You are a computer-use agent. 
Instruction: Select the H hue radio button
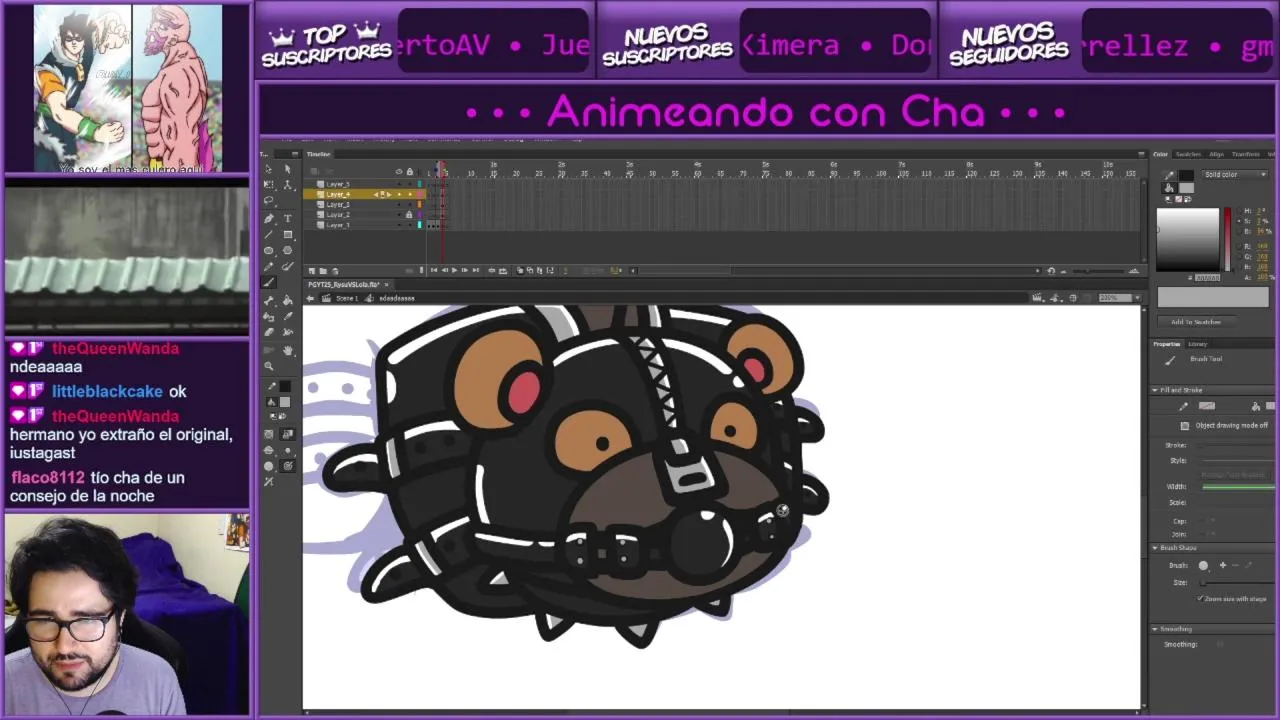pyautogui.click(x=1240, y=210)
